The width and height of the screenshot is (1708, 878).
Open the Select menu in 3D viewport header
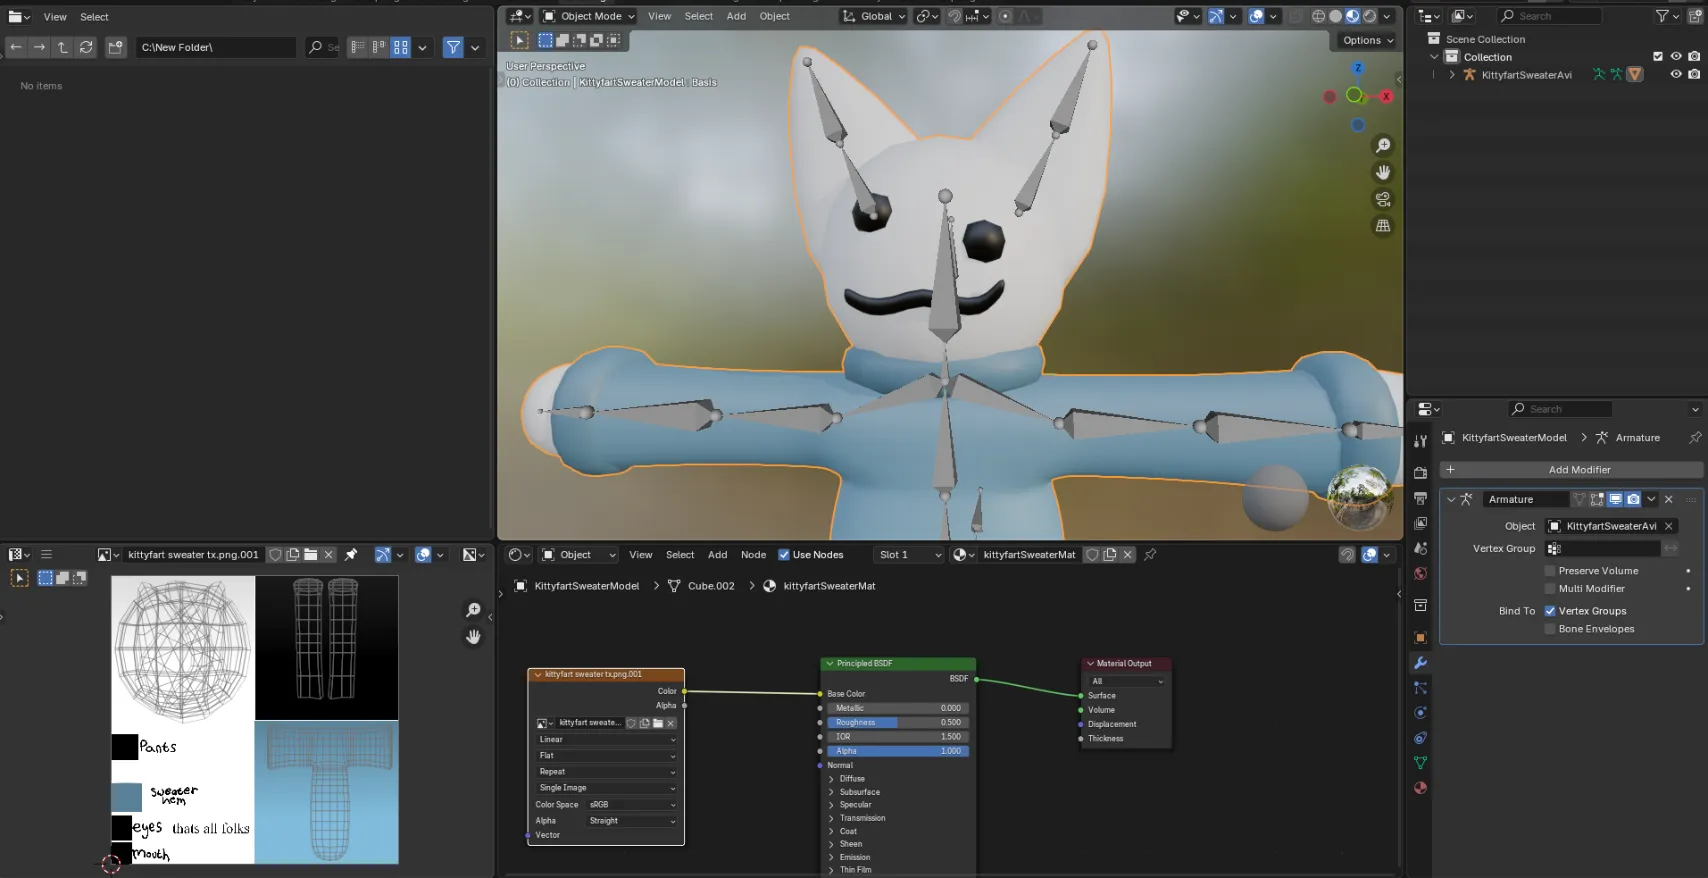click(698, 16)
